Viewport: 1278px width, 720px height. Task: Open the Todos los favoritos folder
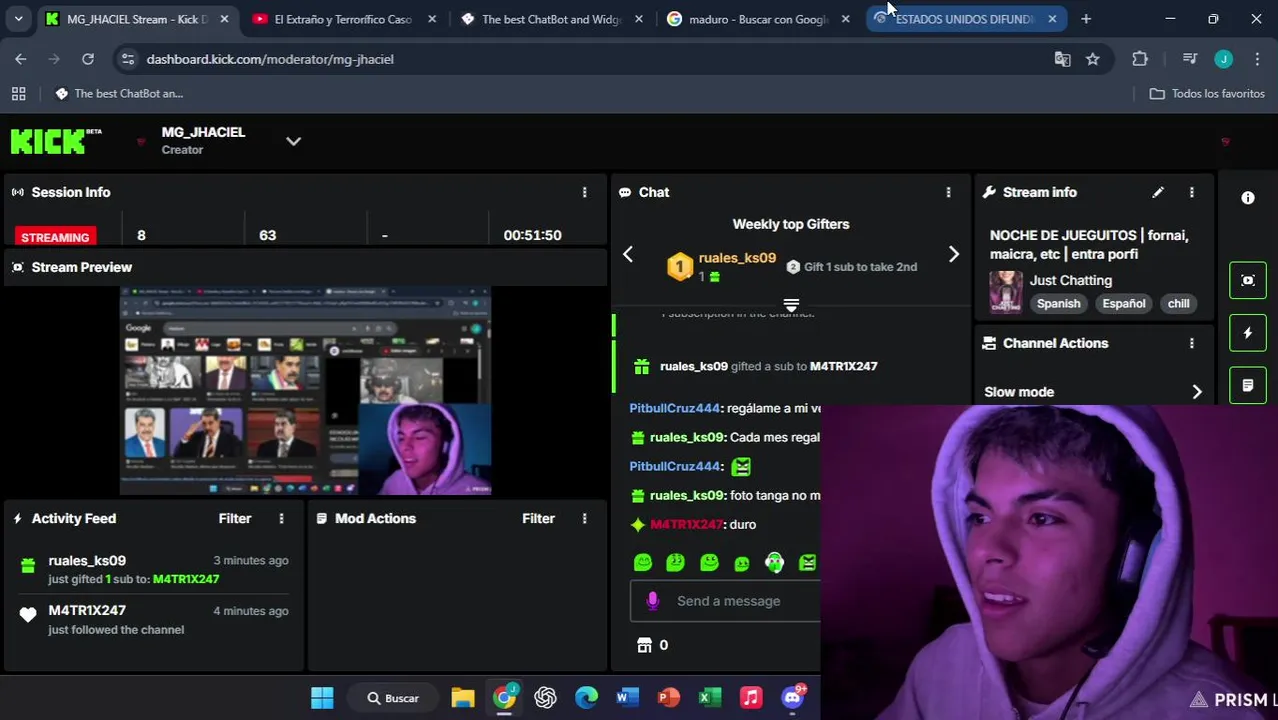click(1207, 93)
